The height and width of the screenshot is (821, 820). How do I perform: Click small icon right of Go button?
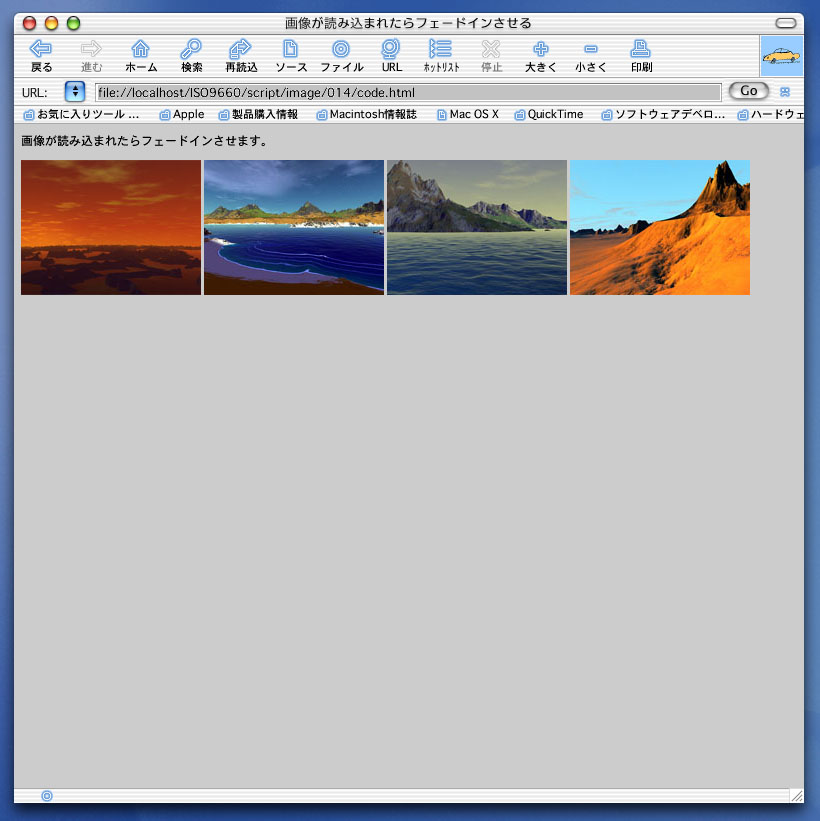point(784,92)
